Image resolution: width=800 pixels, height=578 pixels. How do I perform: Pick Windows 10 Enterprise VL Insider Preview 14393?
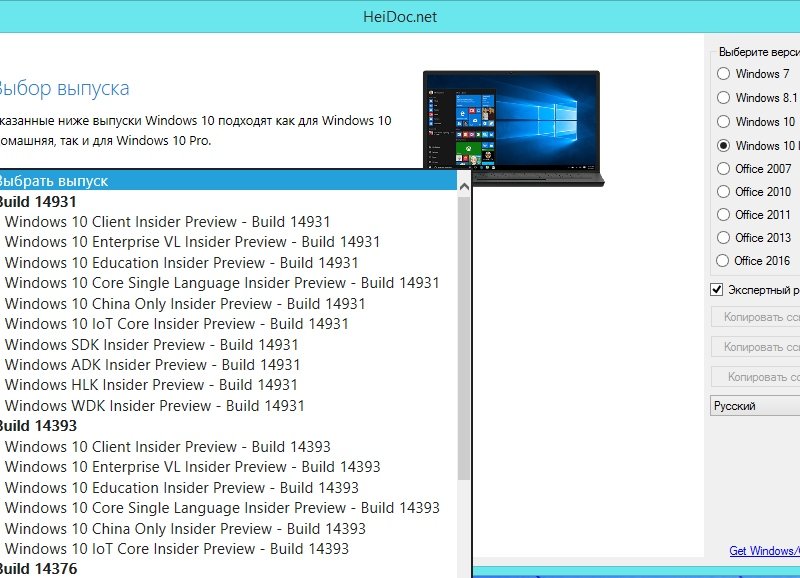tap(228, 467)
